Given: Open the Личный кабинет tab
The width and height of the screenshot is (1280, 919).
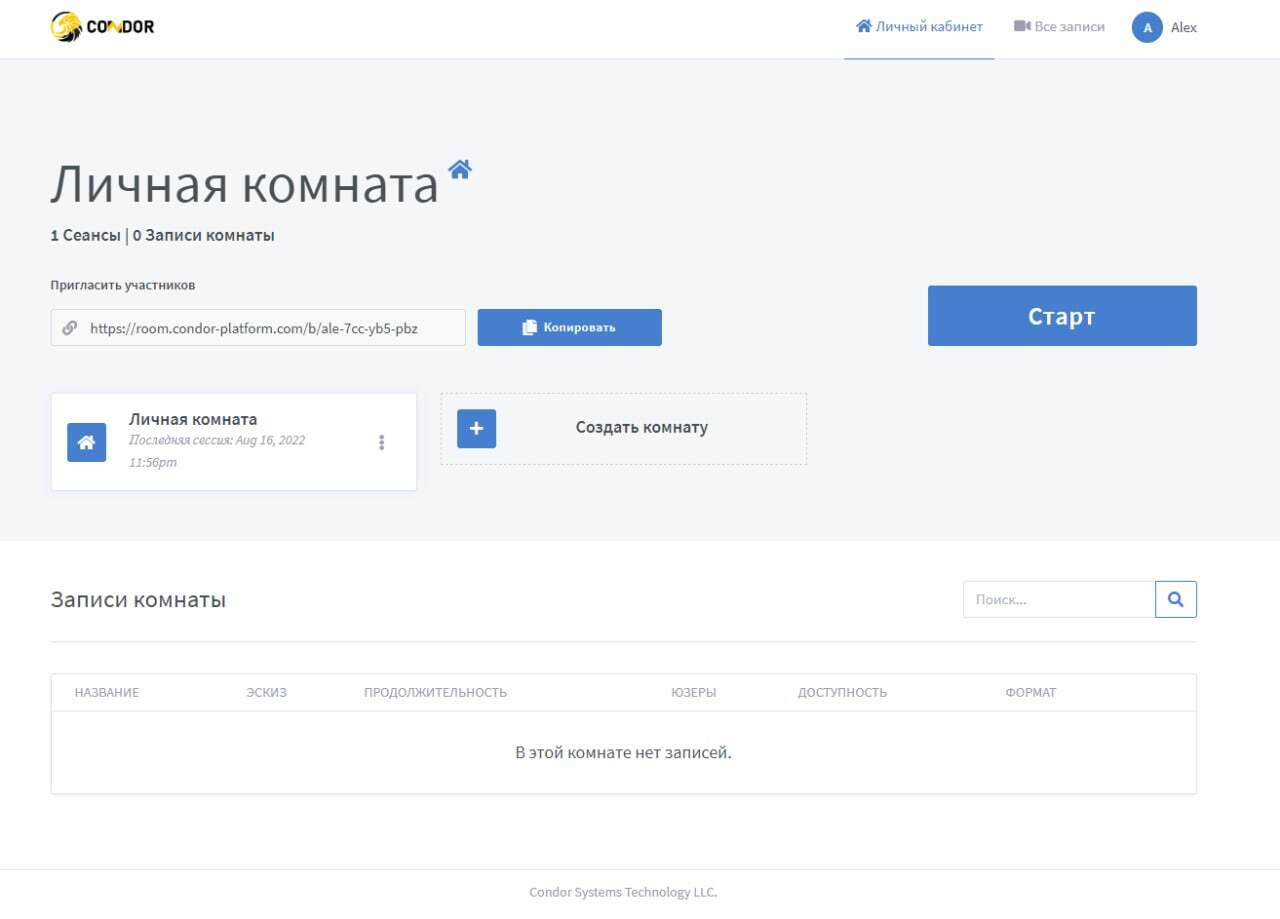Looking at the screenshot, I should click(x=919, y=27).
